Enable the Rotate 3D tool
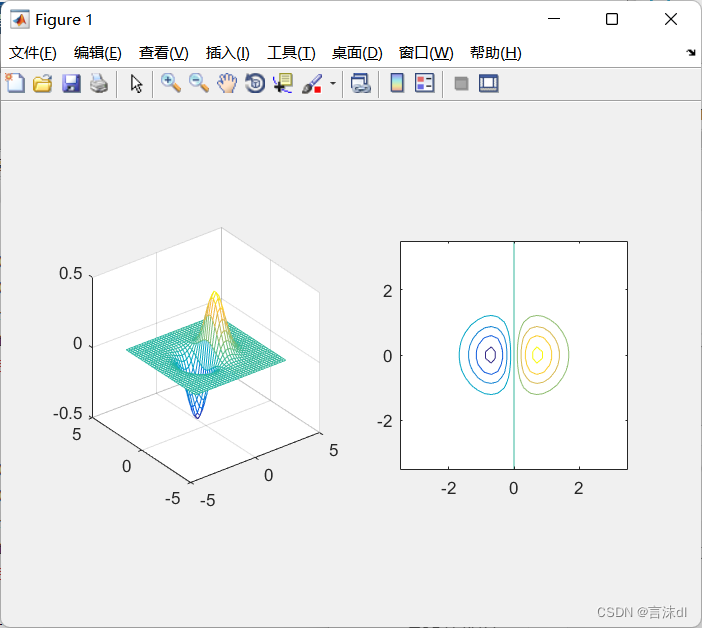 tap(255, 84)
